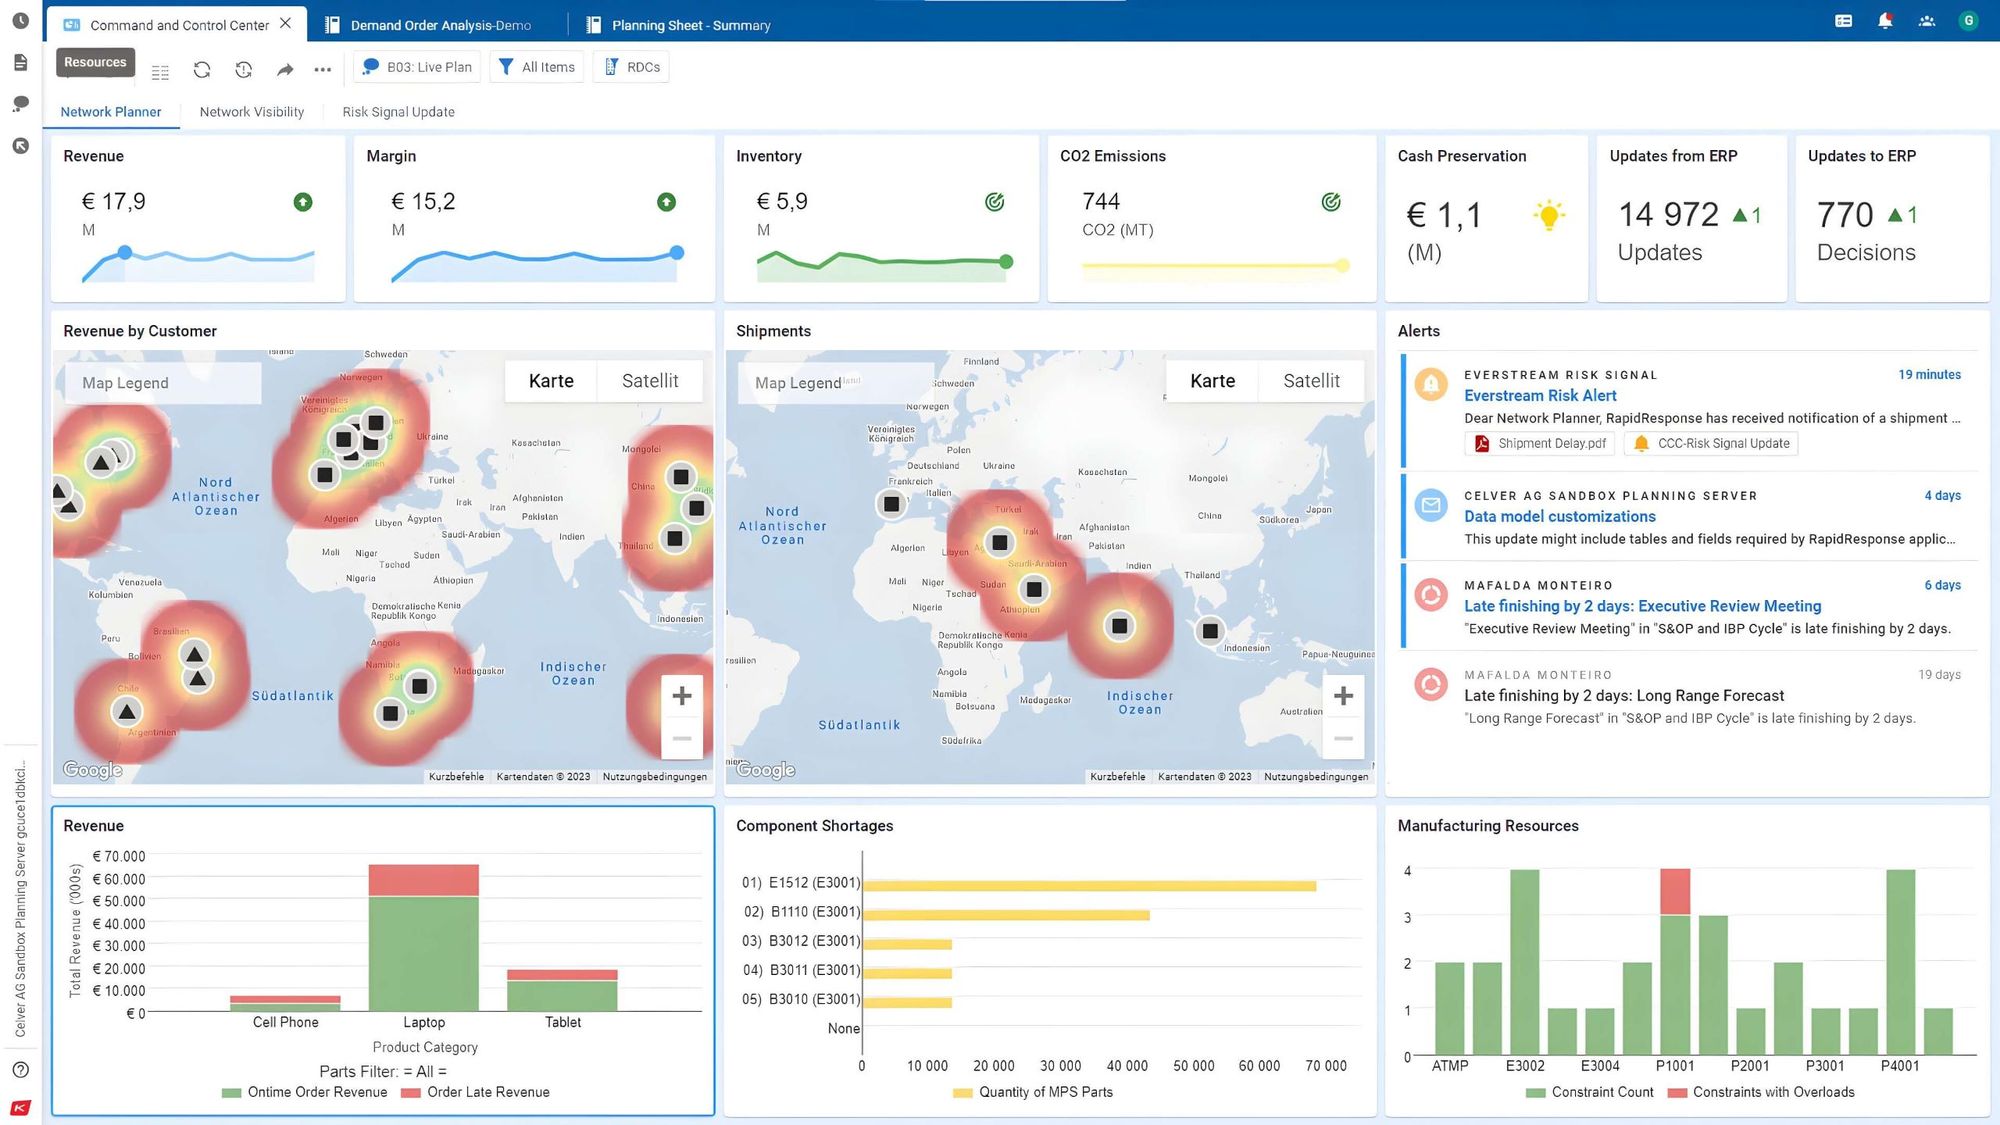Open the B03: Live Plan scenario selector
The image size is (2000, 1125).
pos(417,67)
